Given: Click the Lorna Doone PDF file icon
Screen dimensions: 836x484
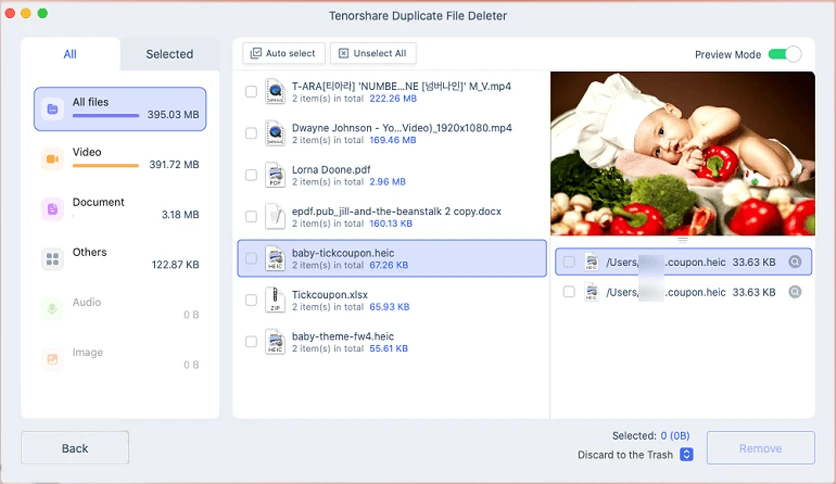Looking at the screenshot, I should point(275,175).
